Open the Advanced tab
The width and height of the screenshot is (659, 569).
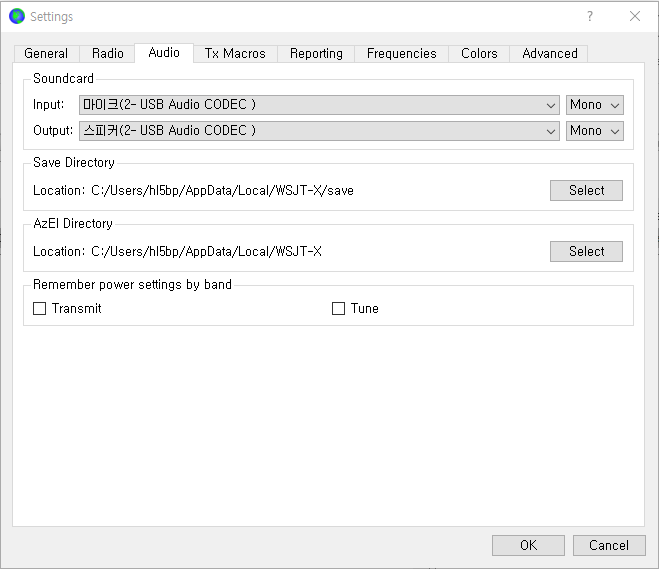click(x=550, y=54)
